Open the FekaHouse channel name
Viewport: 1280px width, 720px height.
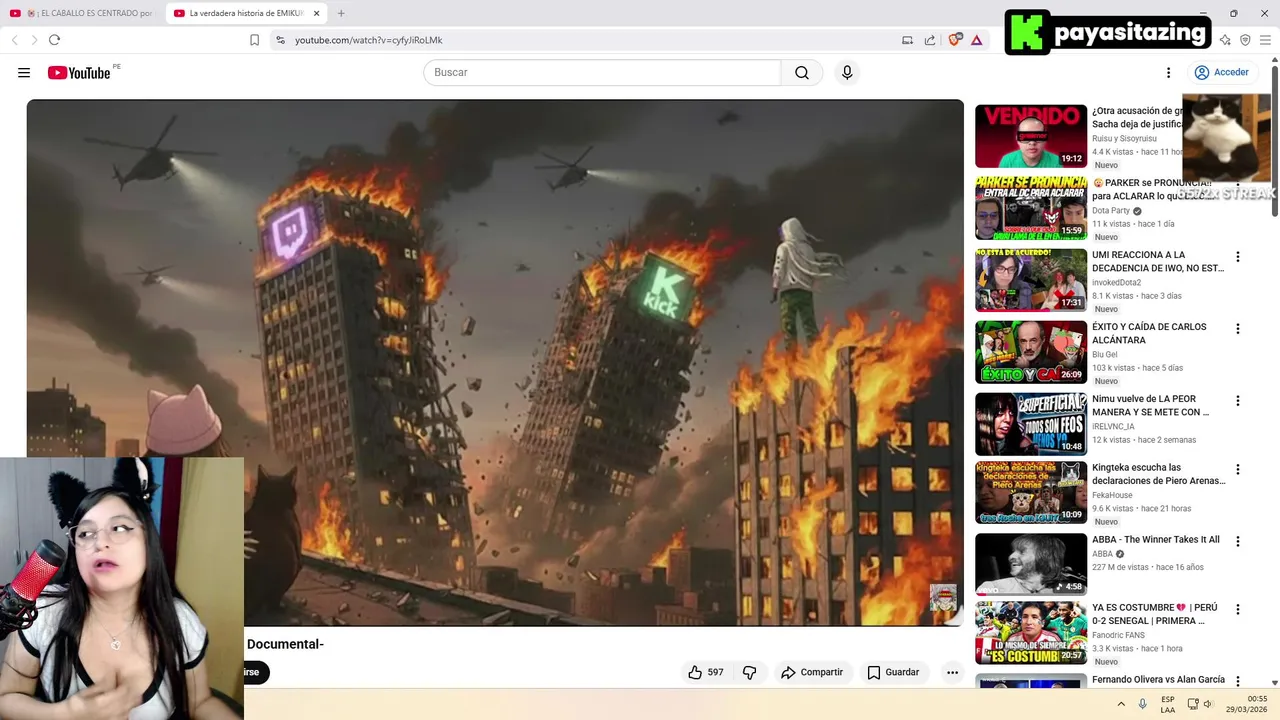point(1112,495)
